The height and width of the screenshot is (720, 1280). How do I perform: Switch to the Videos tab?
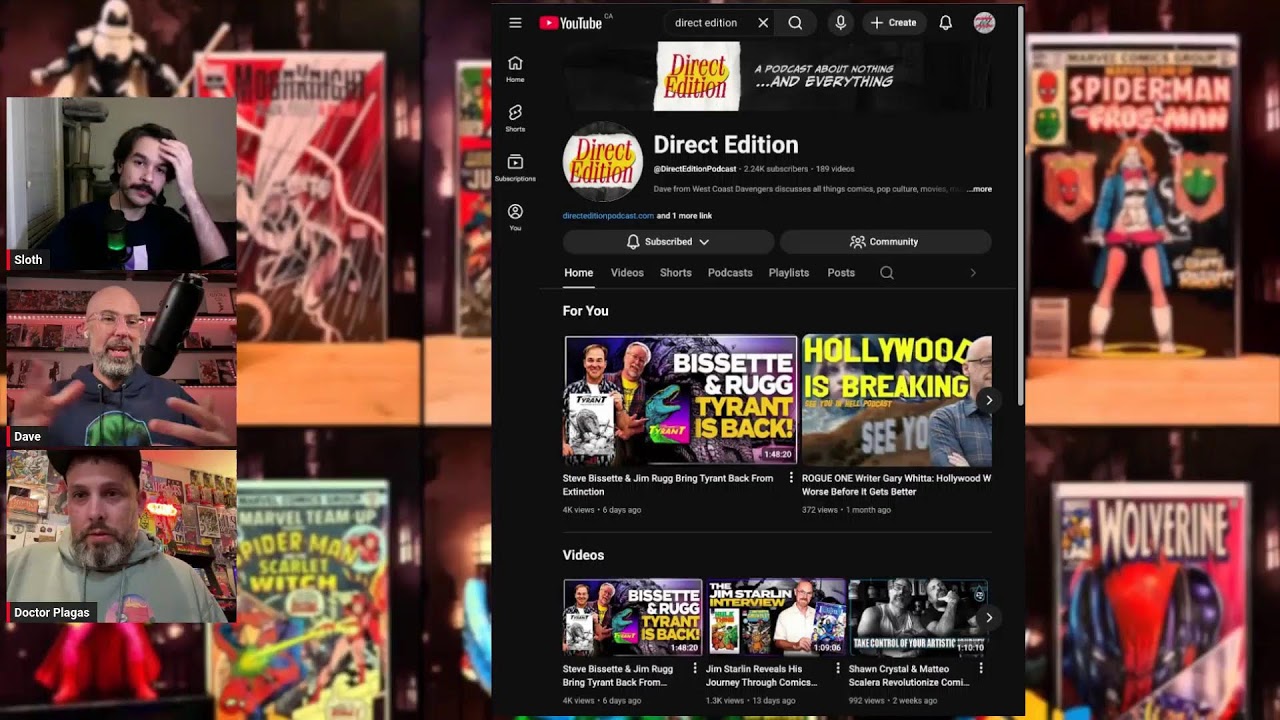click(x=627, y=273)
